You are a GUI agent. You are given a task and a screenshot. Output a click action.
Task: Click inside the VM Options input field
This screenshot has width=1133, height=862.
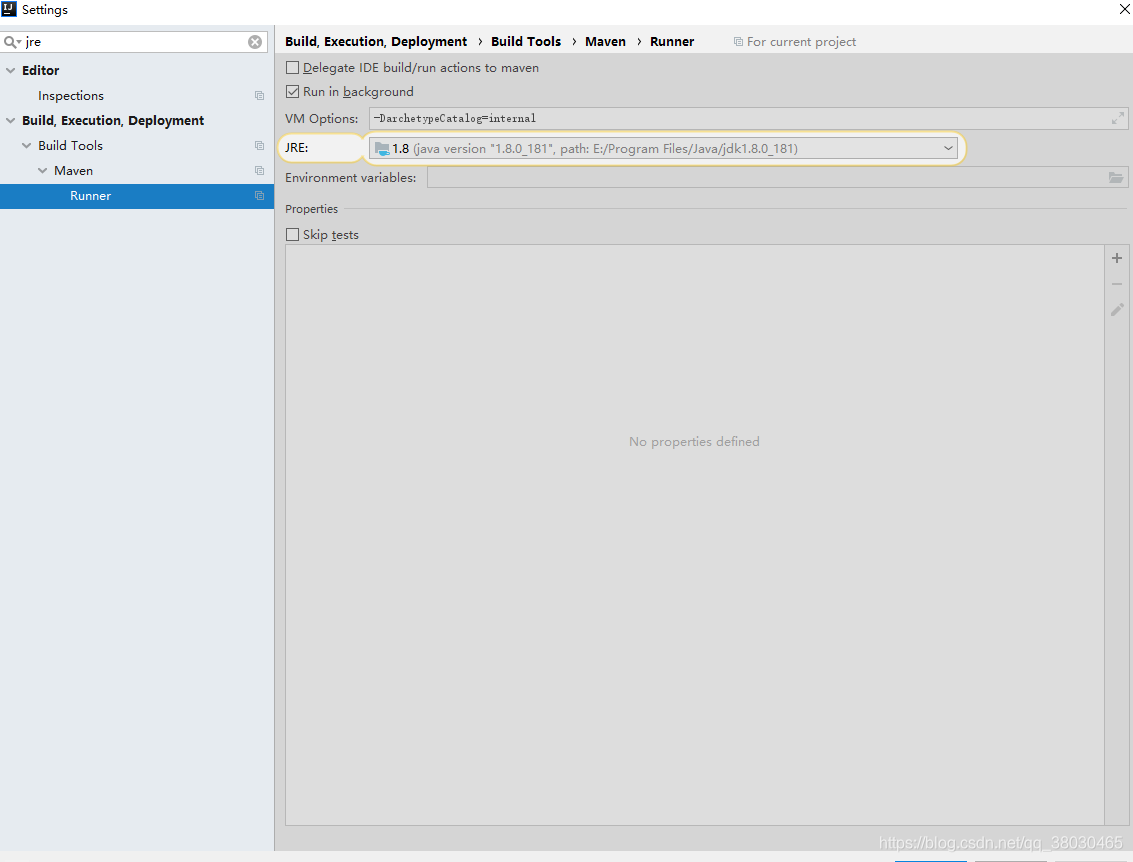click(x=700, y=118)
